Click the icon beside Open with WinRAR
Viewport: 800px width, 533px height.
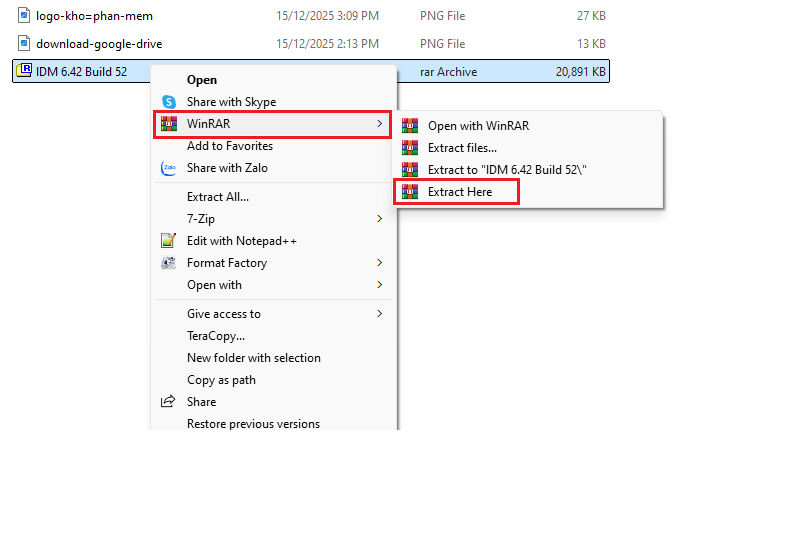pyautogui.click(x=409, y=126)
